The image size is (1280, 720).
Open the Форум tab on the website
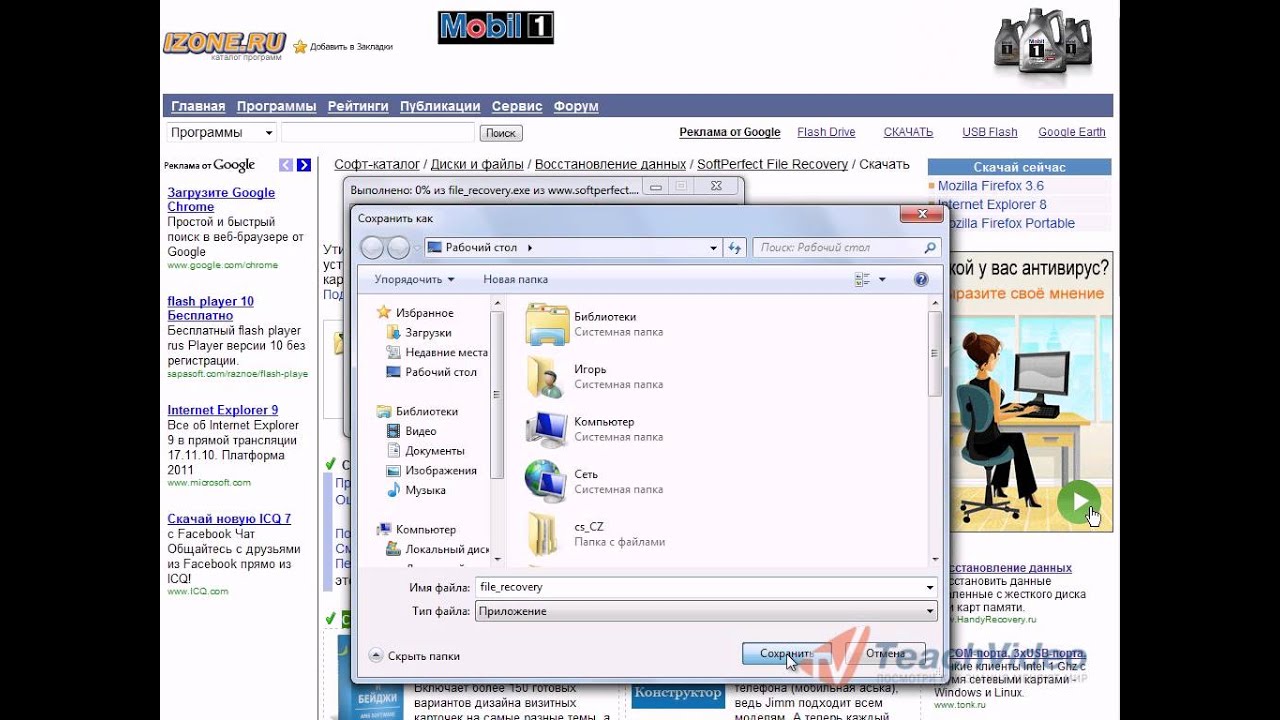(x=576, y=106)
